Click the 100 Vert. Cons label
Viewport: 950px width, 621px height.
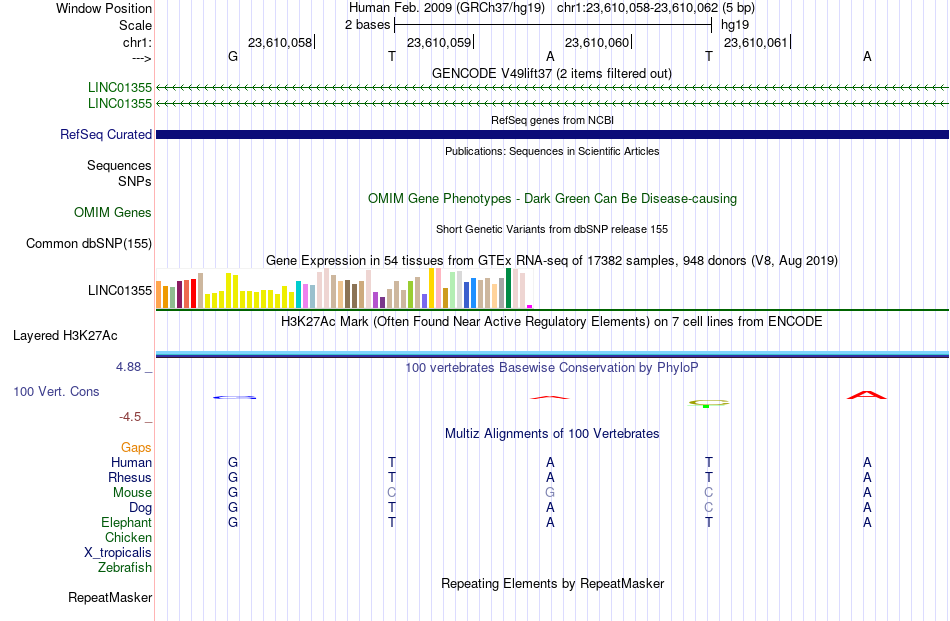56,391
